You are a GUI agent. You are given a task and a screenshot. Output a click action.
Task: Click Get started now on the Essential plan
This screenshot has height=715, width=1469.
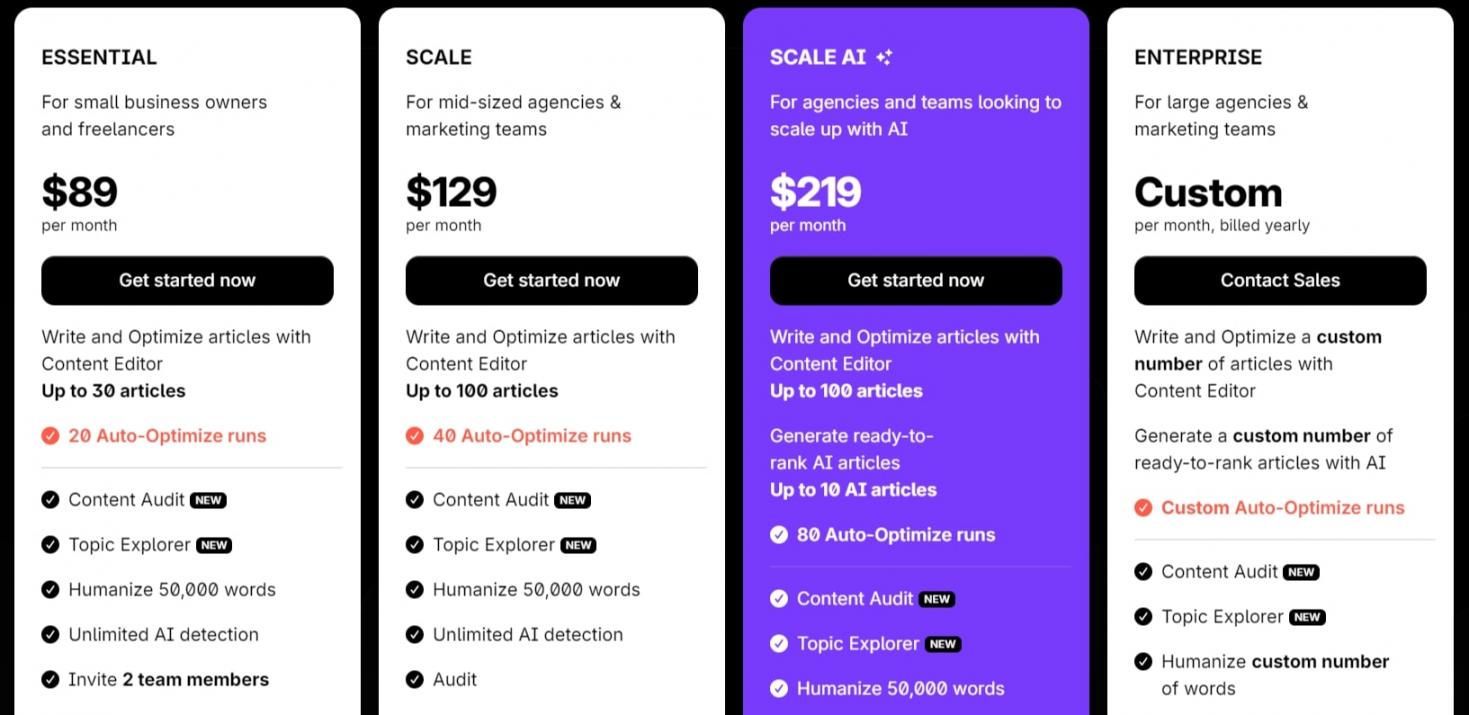[x=187, y=281]
